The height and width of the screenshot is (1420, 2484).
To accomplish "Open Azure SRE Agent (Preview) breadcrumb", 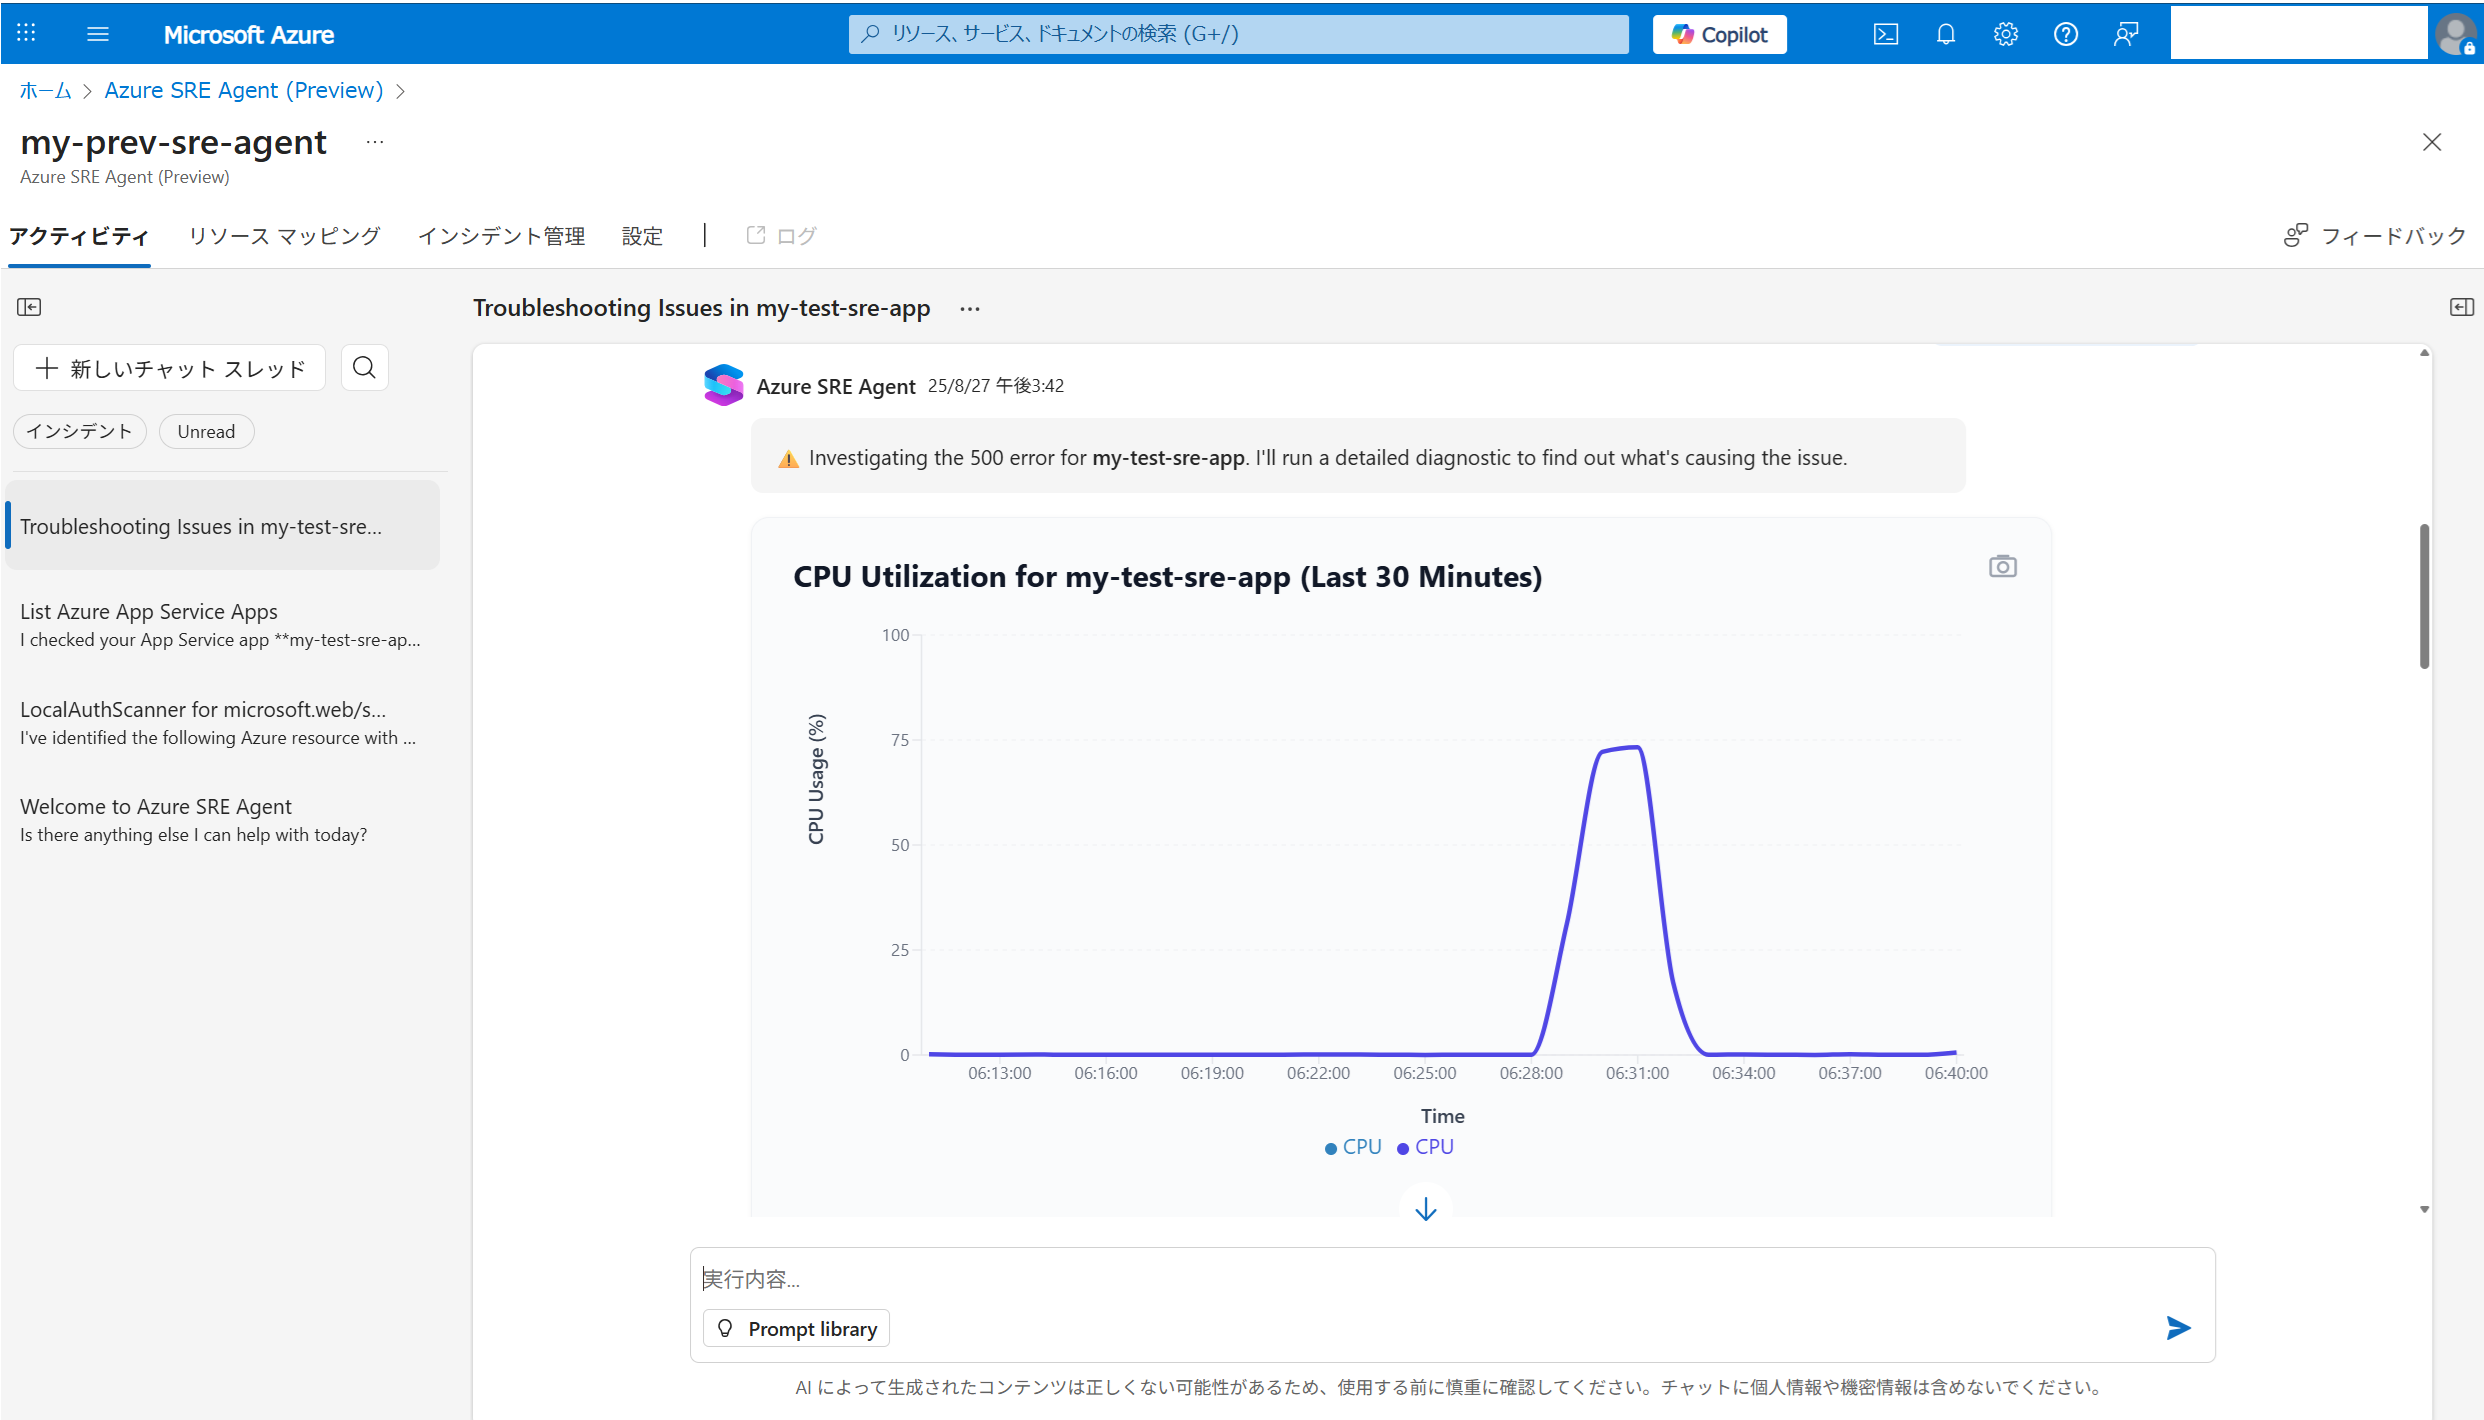I will point(244,90).
